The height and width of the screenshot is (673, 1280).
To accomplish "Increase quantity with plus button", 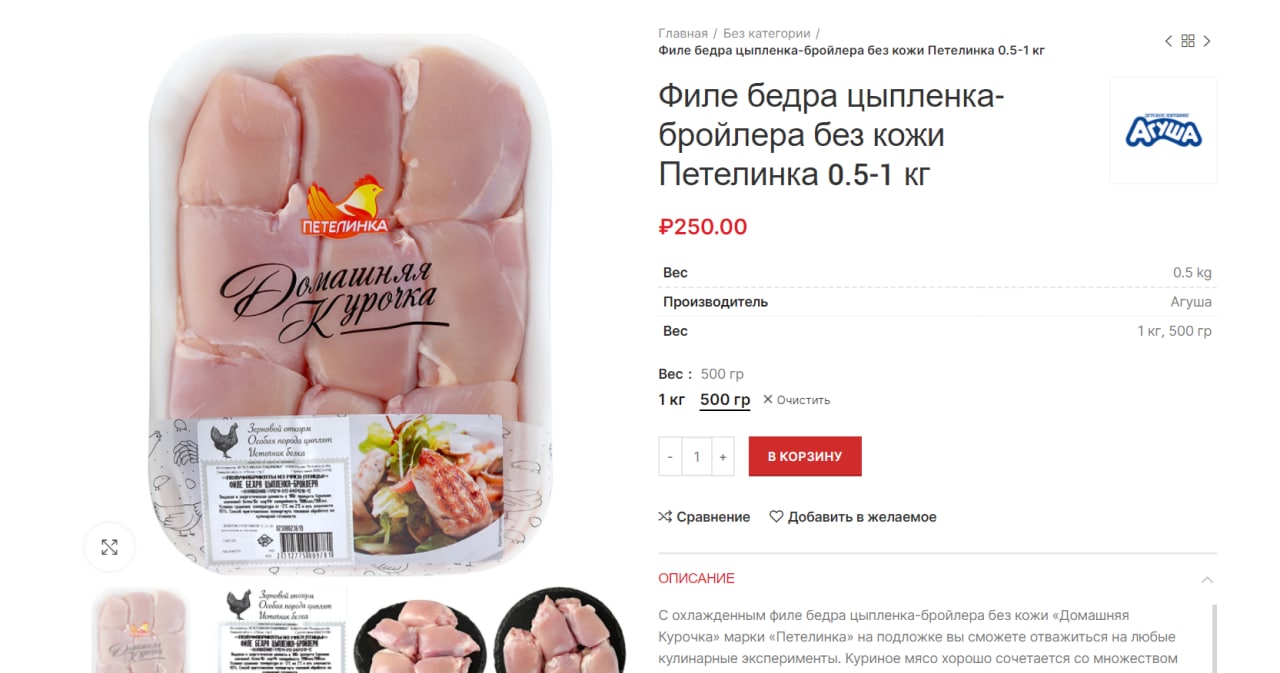I will [x=722, y=457].
